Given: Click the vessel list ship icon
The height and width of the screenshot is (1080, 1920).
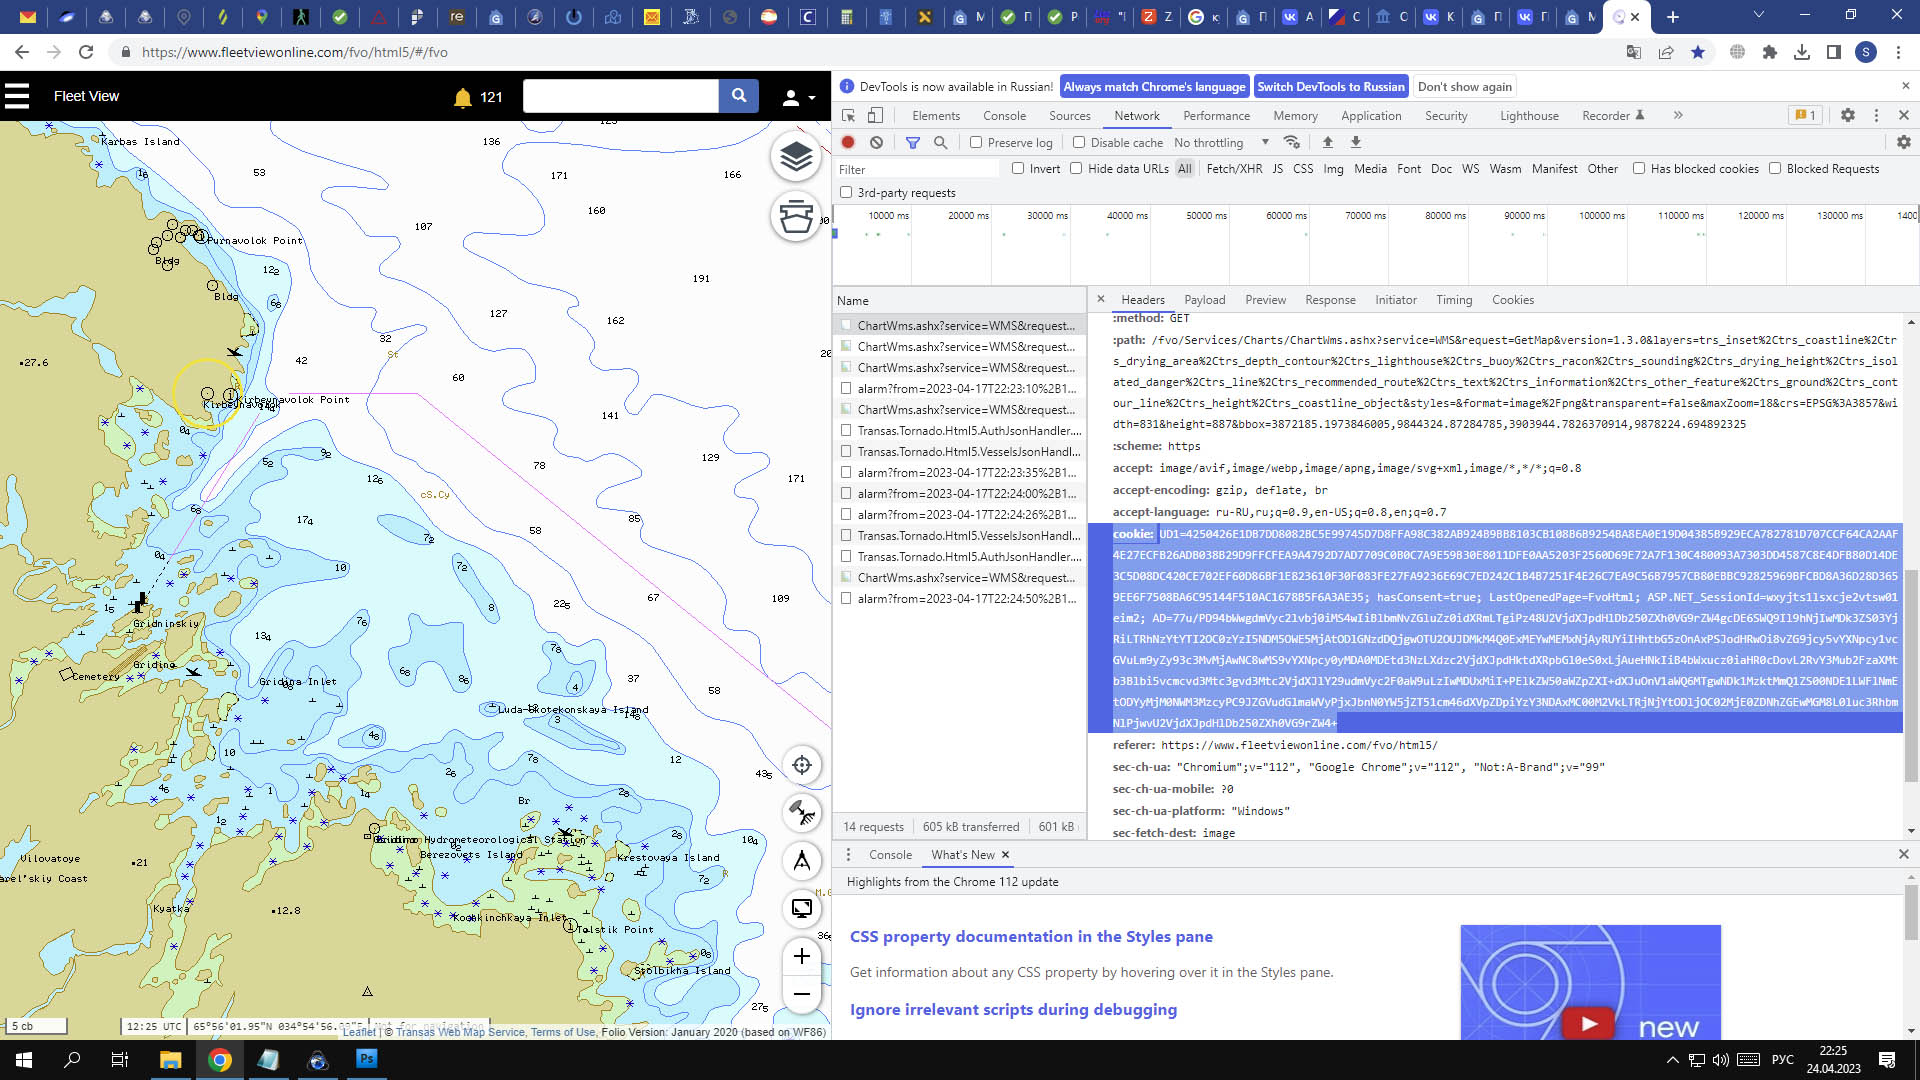Looking at the screenshot, I should tap(796, 216).
